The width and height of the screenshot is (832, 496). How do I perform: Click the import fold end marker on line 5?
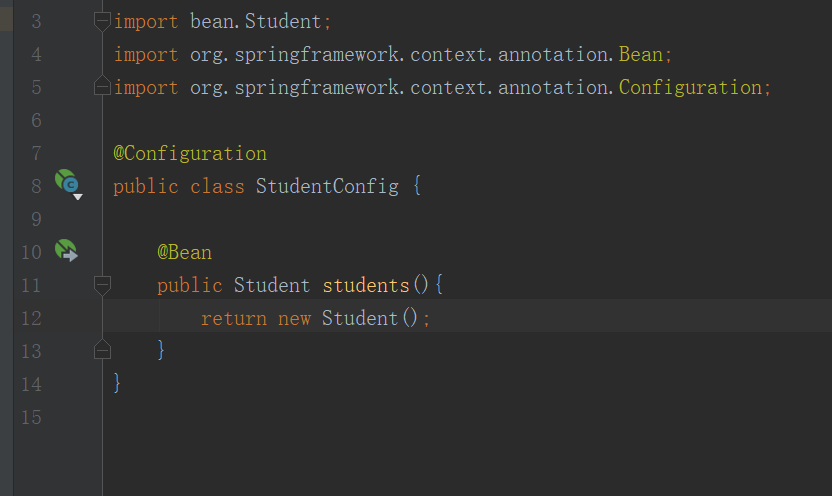(101, 87)
